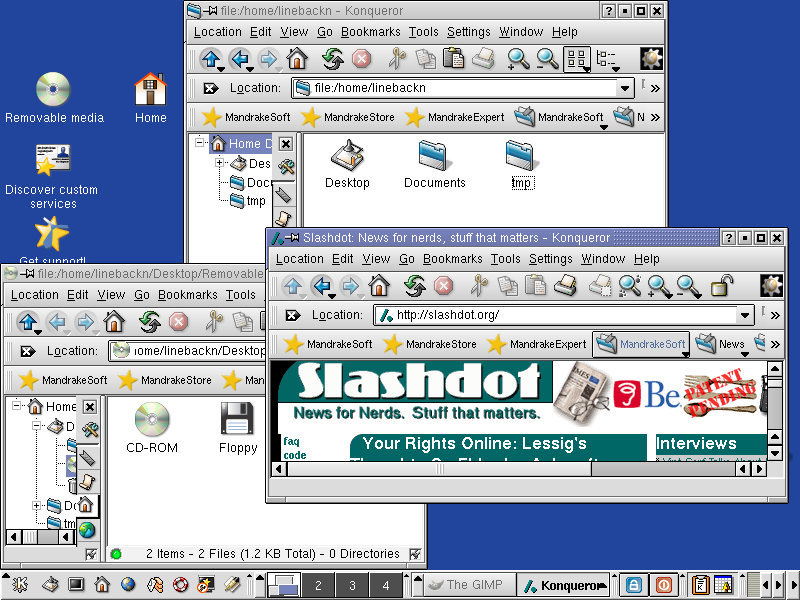Click the Up arrow in the Removable window toolbar
800x600 pixels.
click(28, 322)
